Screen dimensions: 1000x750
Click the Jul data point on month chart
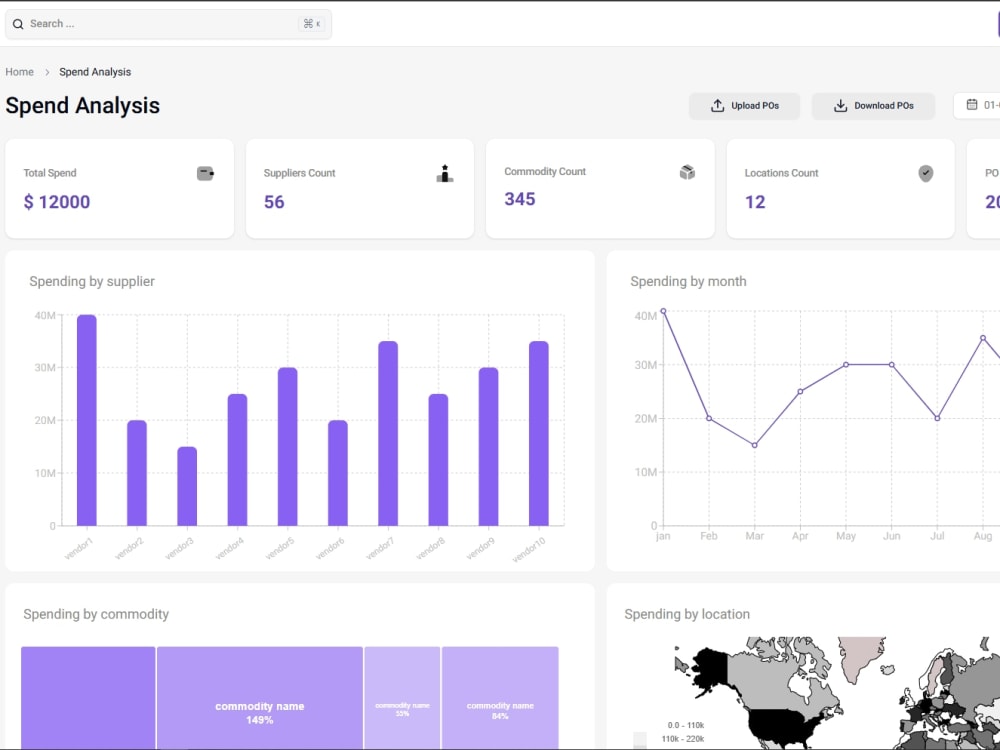click(x=937, y=418)
